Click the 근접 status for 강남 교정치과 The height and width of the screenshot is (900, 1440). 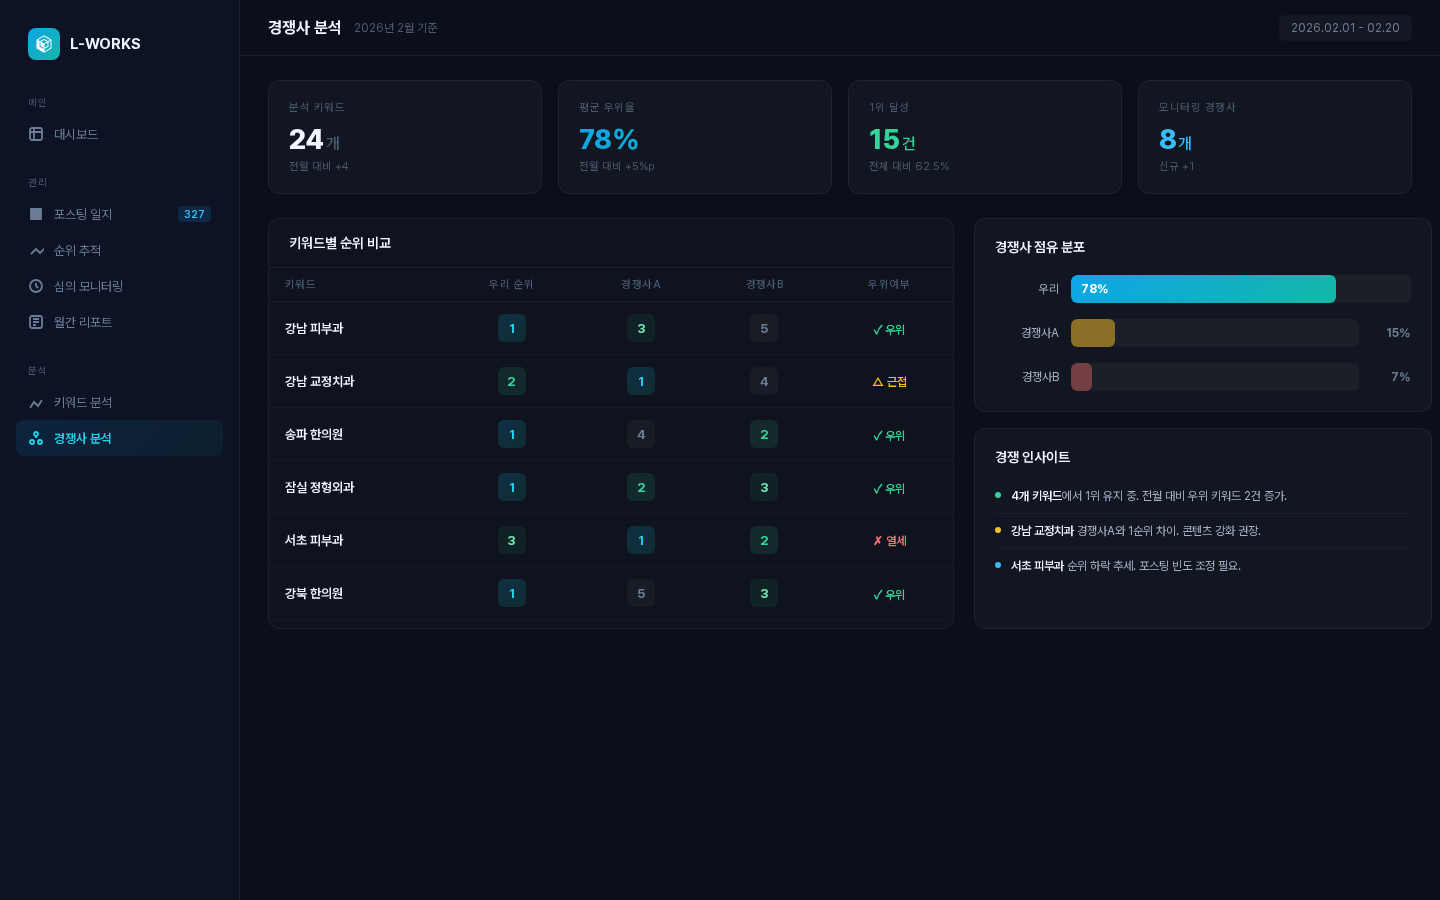click(x=889, y=382)
